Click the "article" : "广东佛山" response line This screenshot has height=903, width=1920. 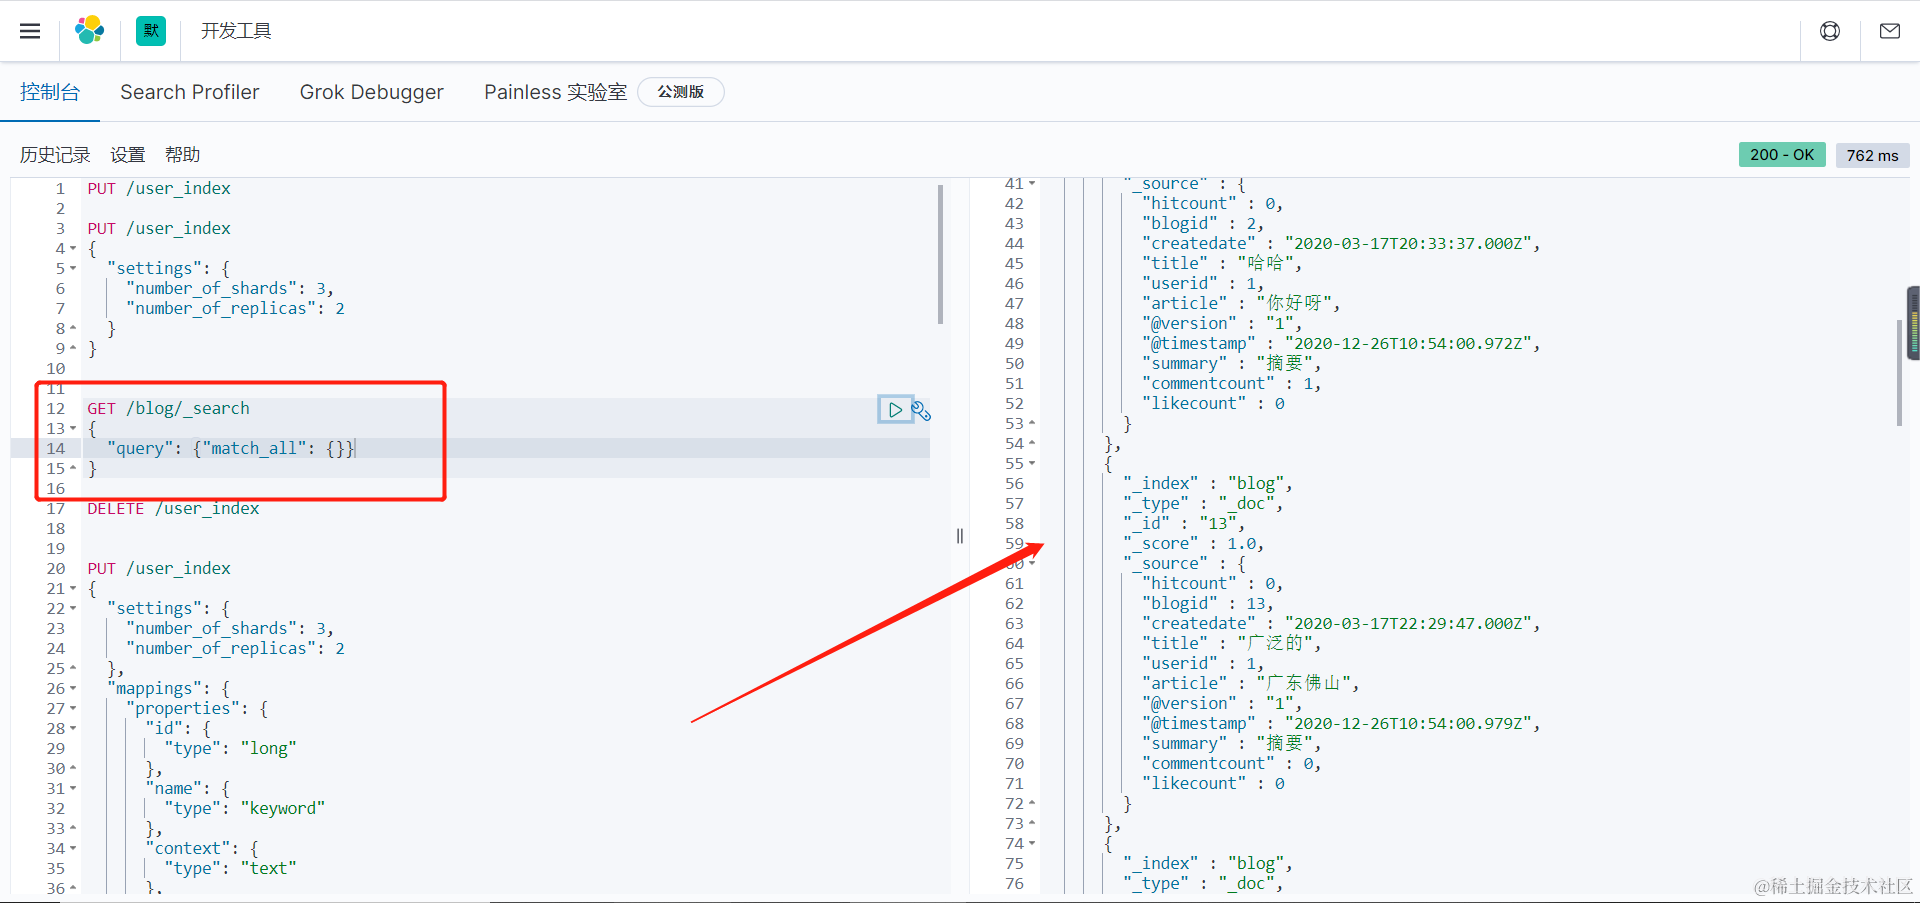(1250, 683)
